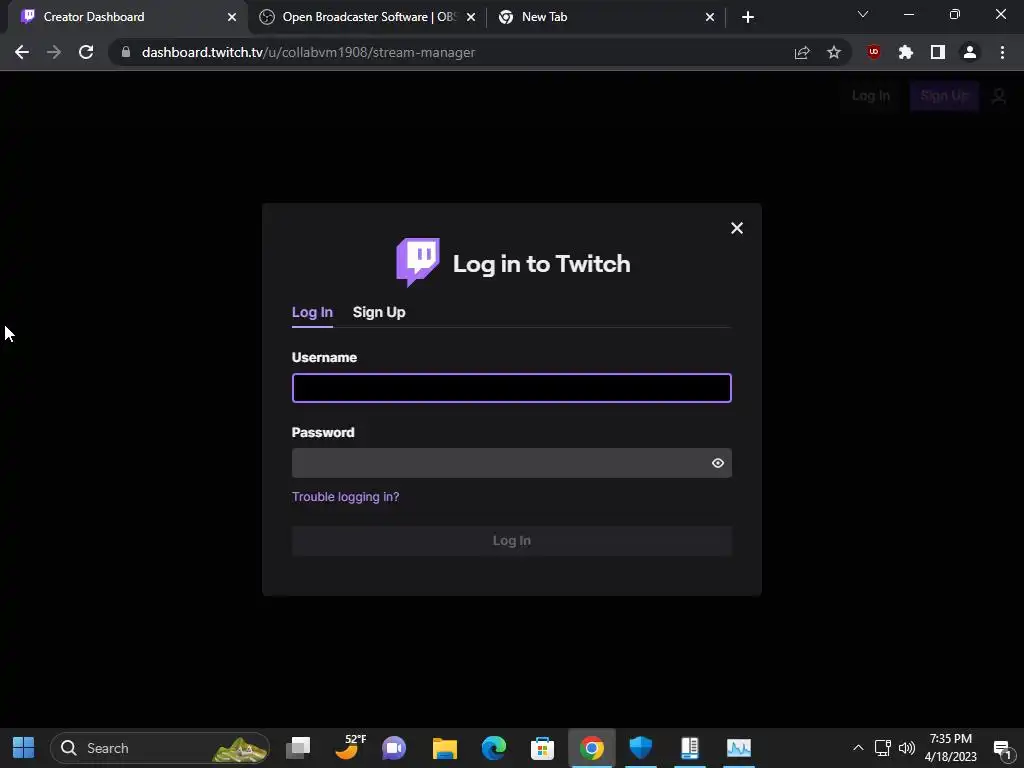Show hidden system tray icons
Image resolution: width=1024 pixels, height=768 pixels.
(x=858, y=748)
